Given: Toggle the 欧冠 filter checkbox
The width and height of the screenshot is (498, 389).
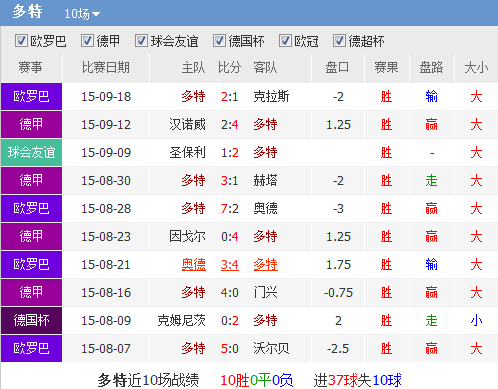Looking at the screenshot, I should [x=285, y=41].
